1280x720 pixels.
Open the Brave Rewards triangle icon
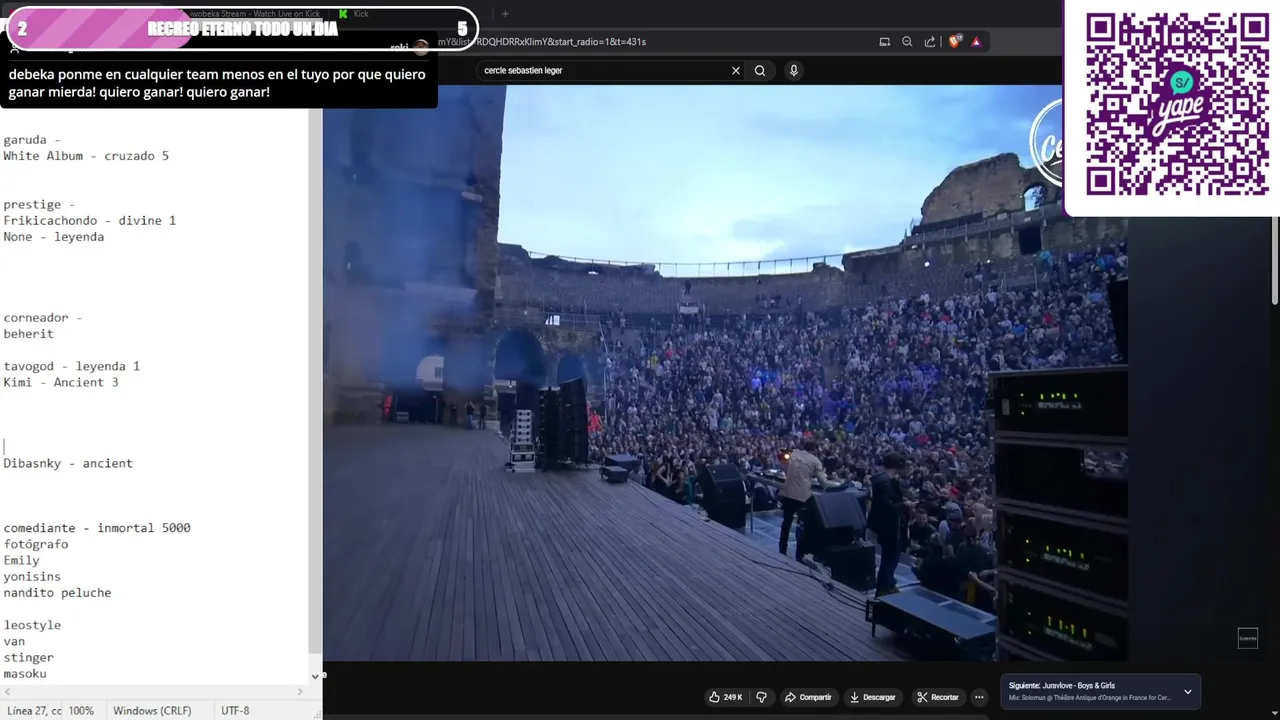pyautogui.click(x=976, y=42)
